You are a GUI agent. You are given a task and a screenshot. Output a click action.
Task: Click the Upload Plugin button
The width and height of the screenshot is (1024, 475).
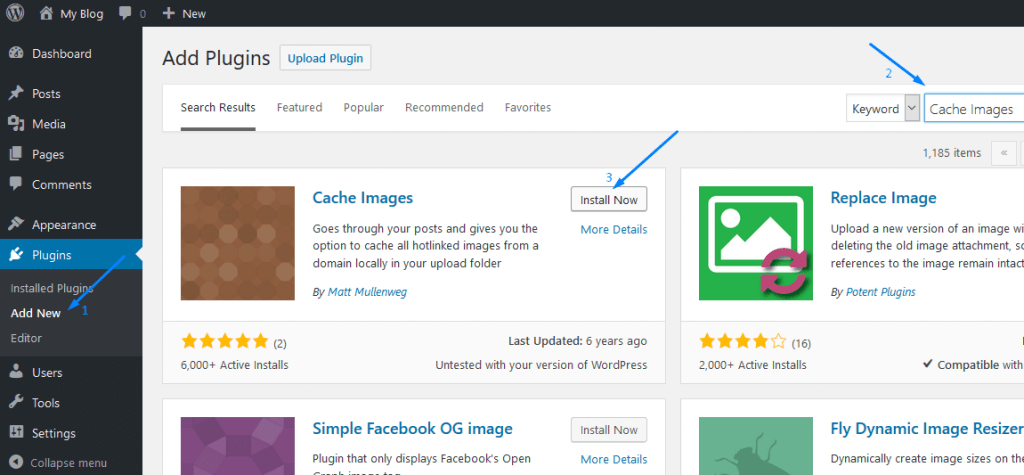[325, 57]
